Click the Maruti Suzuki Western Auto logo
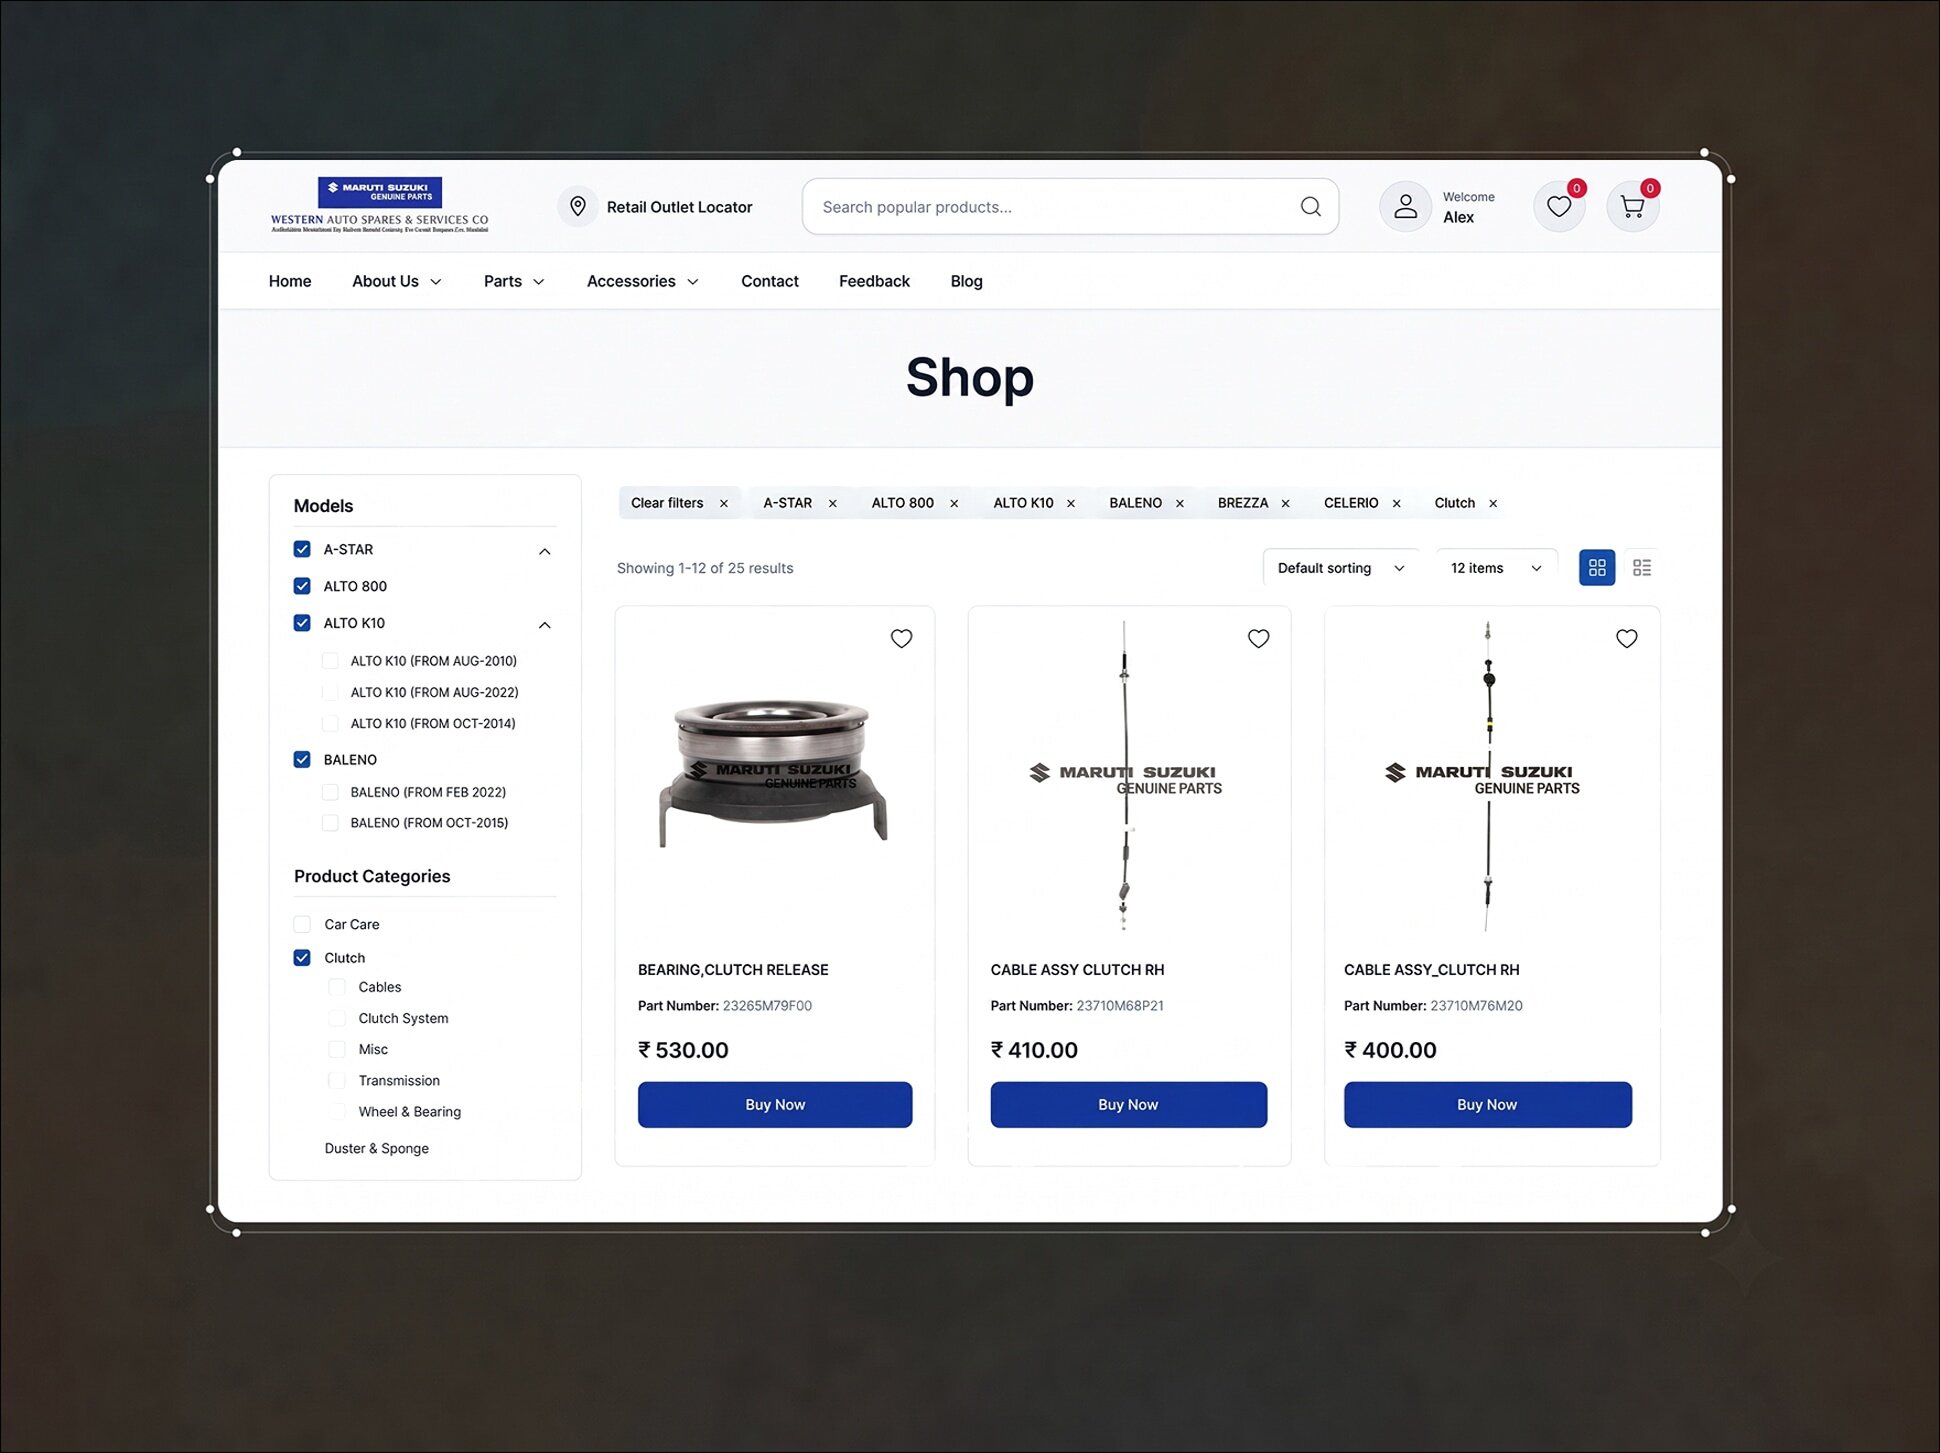The image size is (1940, 1453). click(x=380, y=206)
